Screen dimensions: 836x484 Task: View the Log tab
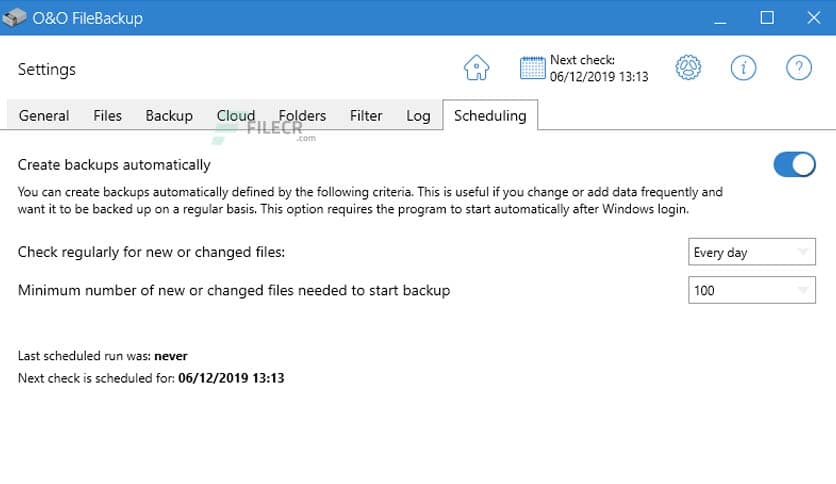(x=418, y=116)
